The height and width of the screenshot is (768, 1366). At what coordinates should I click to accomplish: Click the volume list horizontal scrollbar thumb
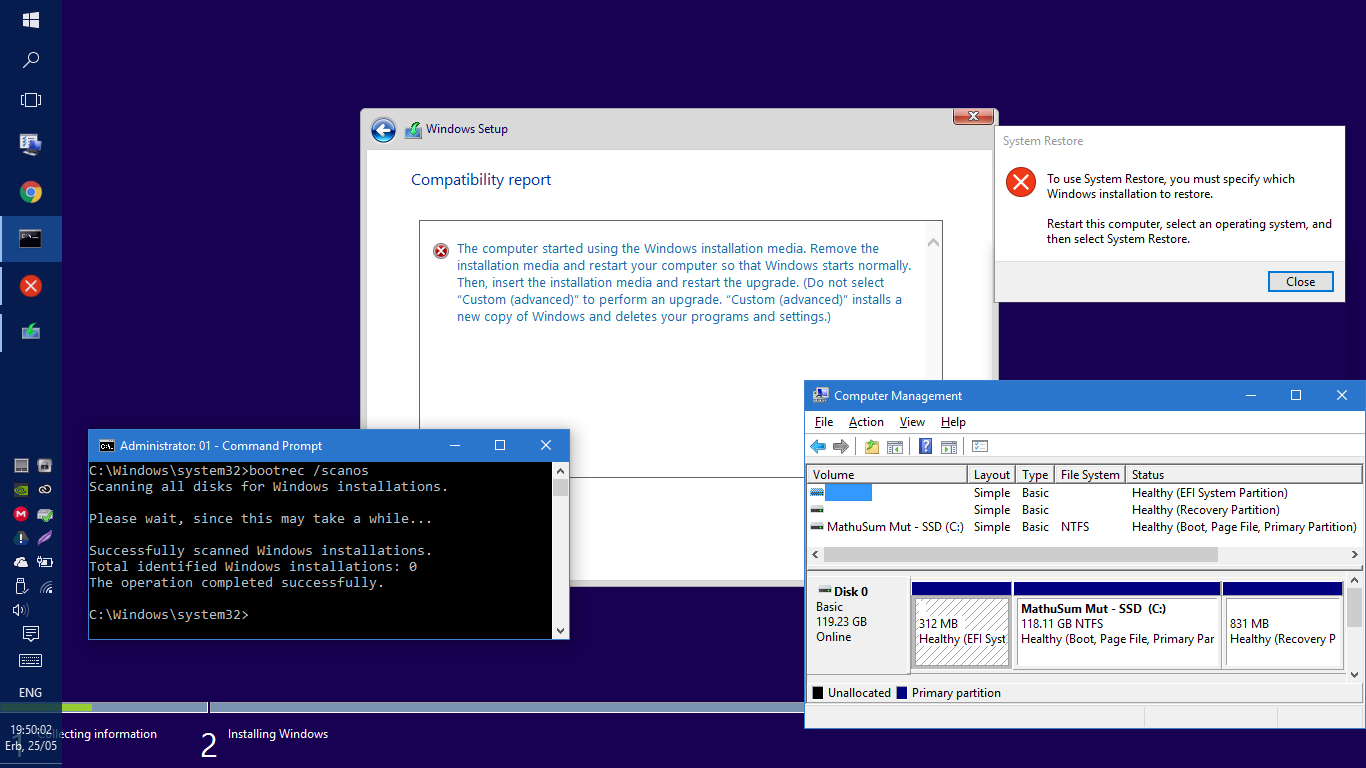click(1021, 554)
